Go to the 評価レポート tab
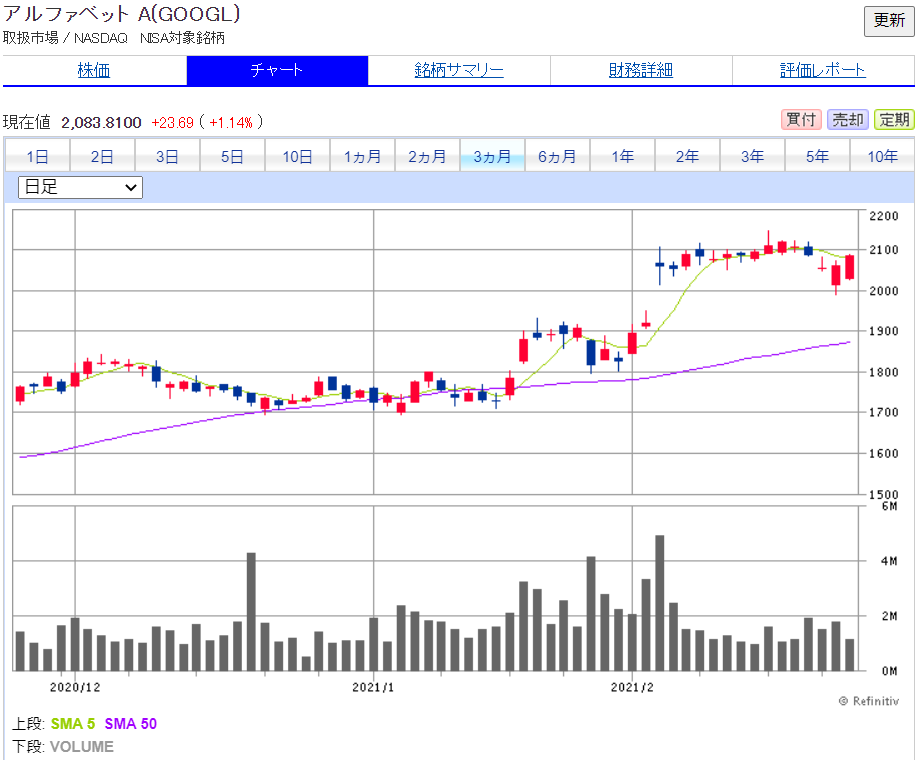 coord(823,70)
